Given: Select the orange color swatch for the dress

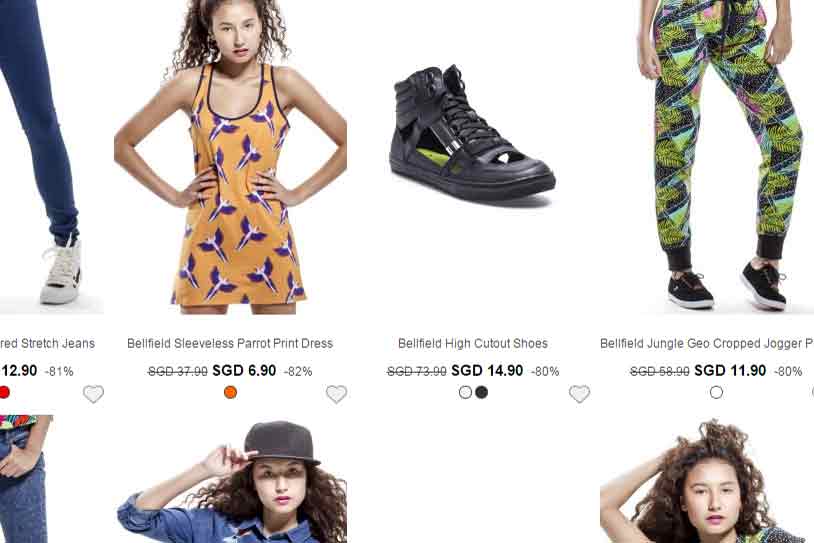Looking at the screenshot, I should pos(230,392).
